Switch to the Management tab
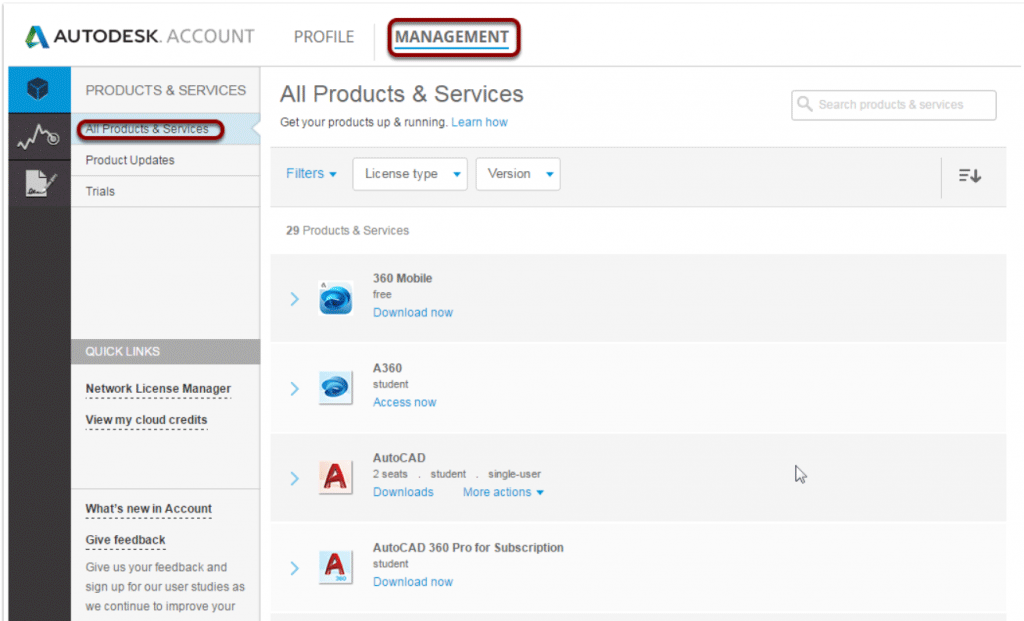Image resolution: width=1024 pixels, height=621 pixels. point(451,38)
